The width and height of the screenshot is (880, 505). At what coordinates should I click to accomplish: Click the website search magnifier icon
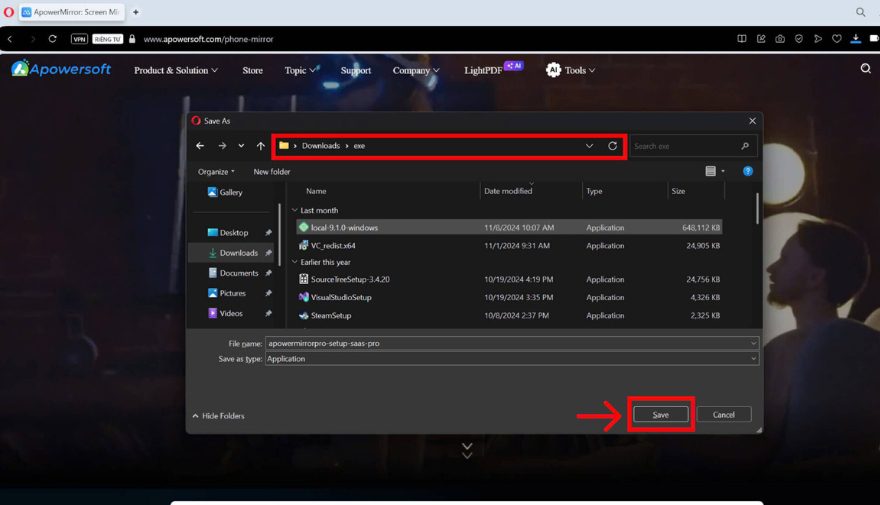tap(866, 69)
